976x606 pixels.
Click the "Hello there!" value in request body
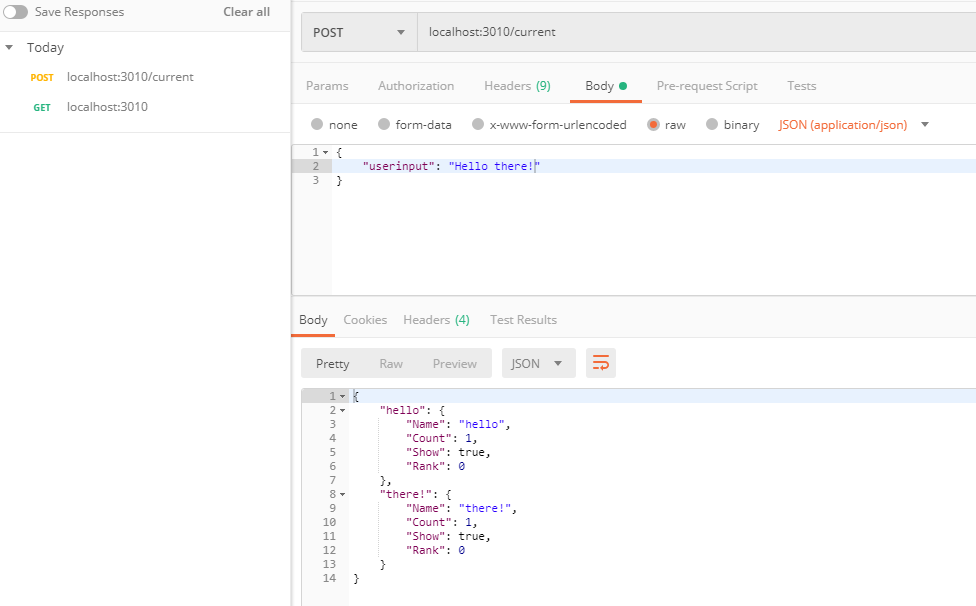494,166
